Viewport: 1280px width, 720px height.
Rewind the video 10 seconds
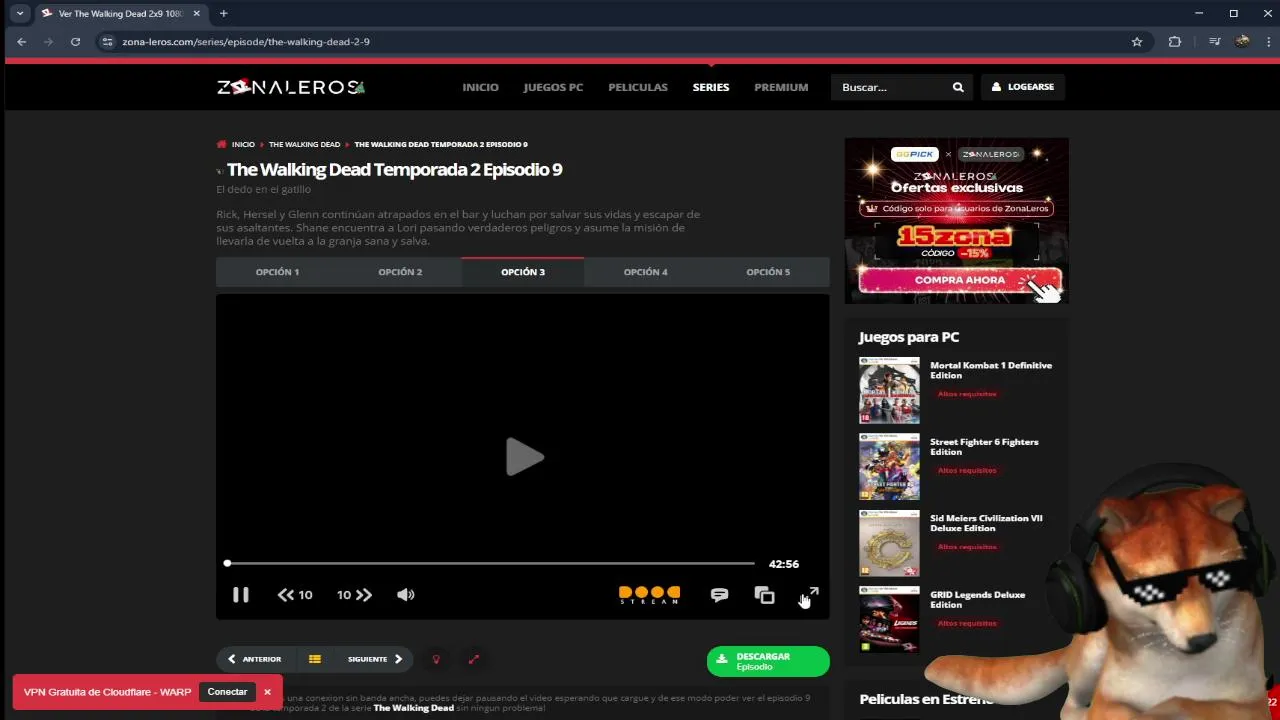point(295,595)
